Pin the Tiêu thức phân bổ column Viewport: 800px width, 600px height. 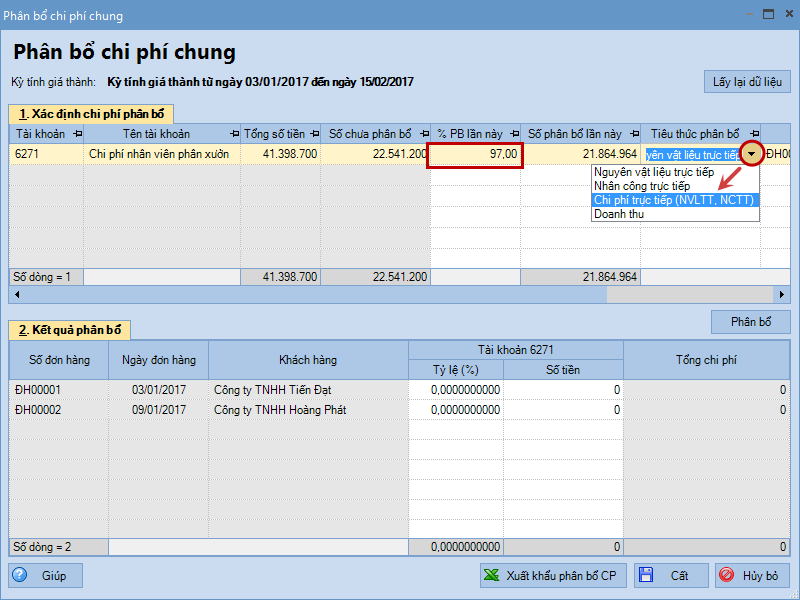click(x=752, y=134)
